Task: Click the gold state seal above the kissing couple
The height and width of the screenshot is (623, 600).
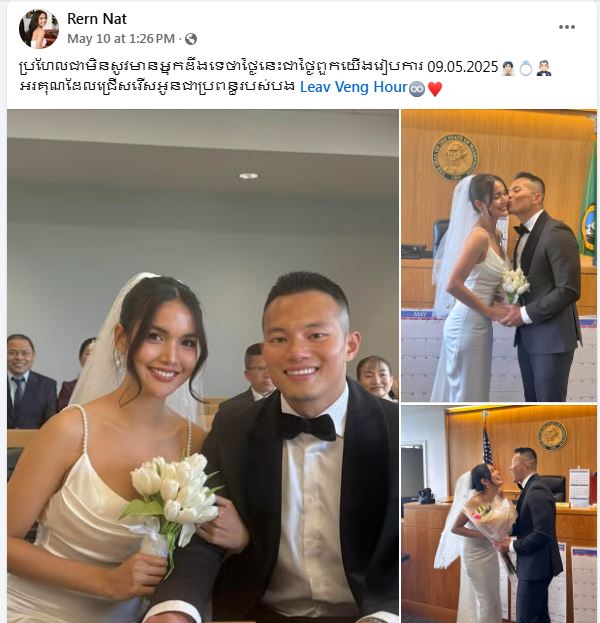Action: pyautogui.click(x=455, y=157)
